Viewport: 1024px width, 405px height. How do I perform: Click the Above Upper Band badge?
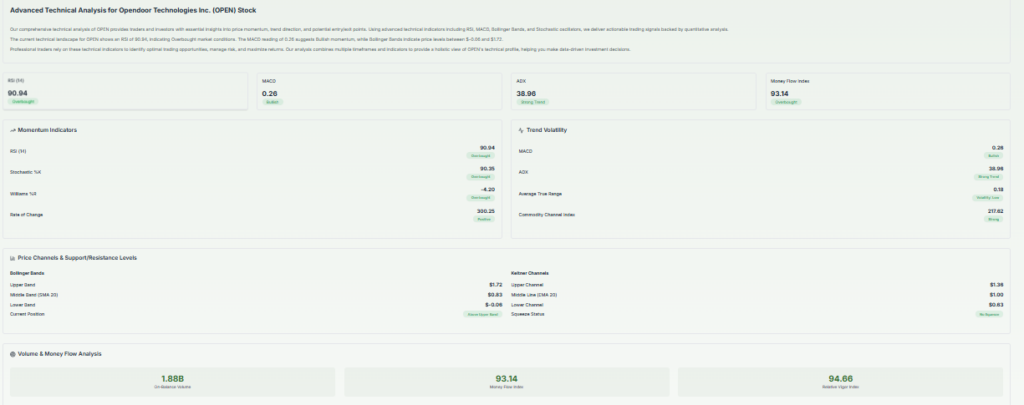tap(483, 314)
